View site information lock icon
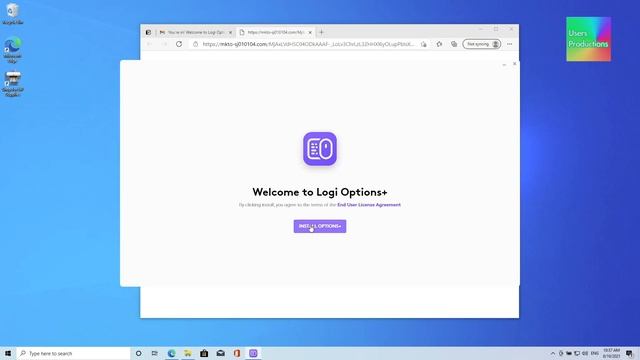Image resolution: width=640 pixels, height=360 pixels. [x=195, y=44]
